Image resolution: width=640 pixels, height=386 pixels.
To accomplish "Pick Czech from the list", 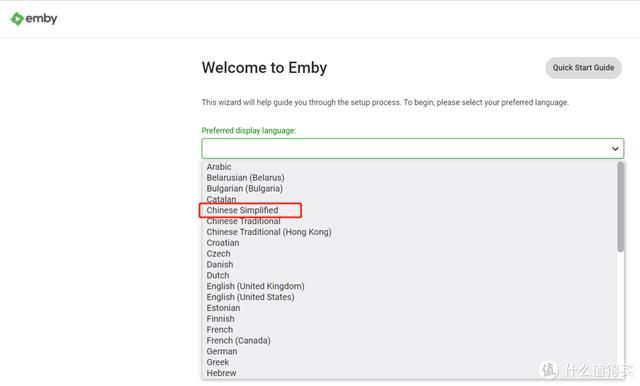I will tap(218, 254).
